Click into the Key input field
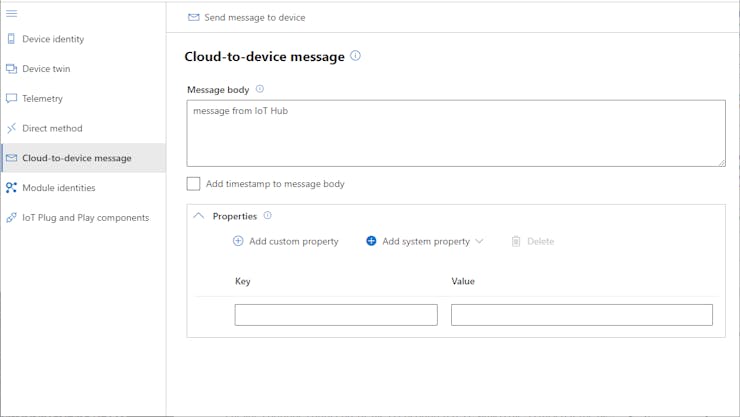This screenshot has height=417, width=740. (x=336, y=315)
